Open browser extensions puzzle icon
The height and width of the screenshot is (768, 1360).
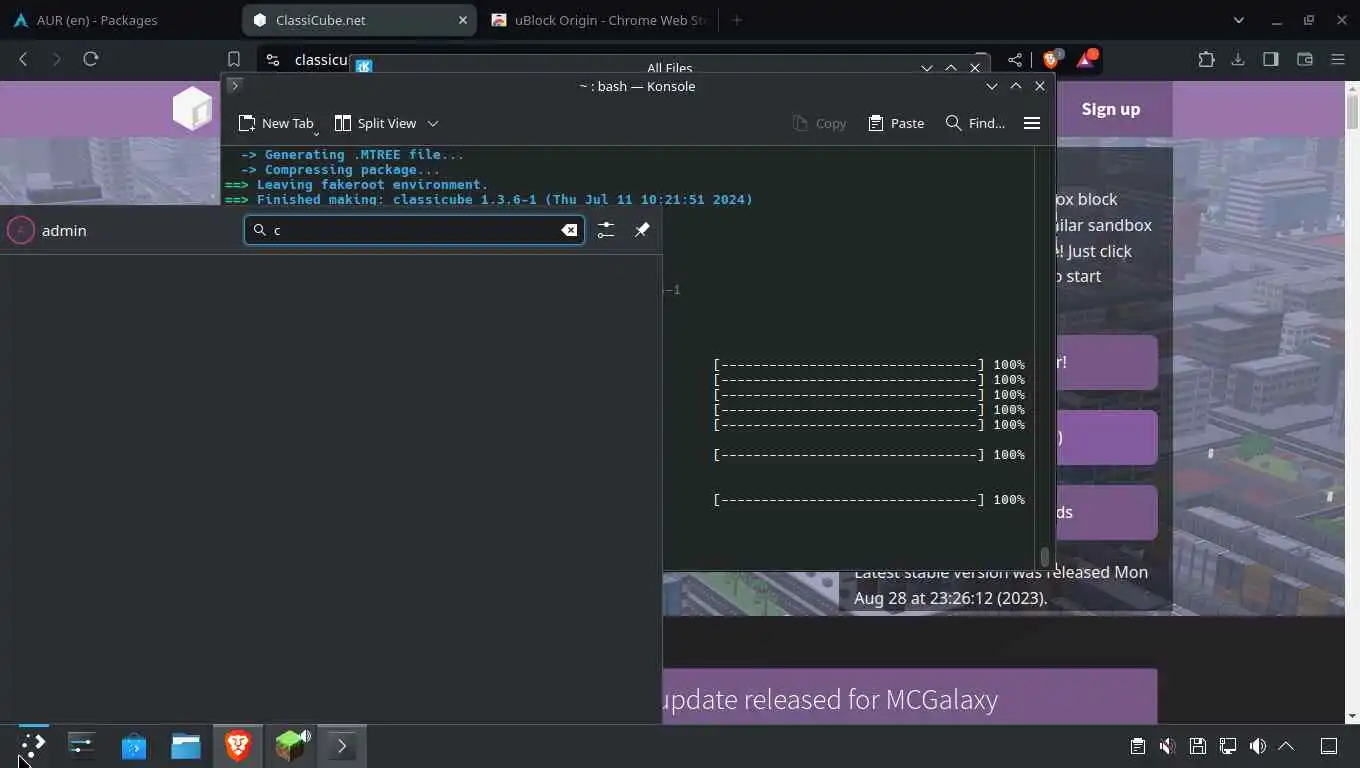(x=1206, y=59)
